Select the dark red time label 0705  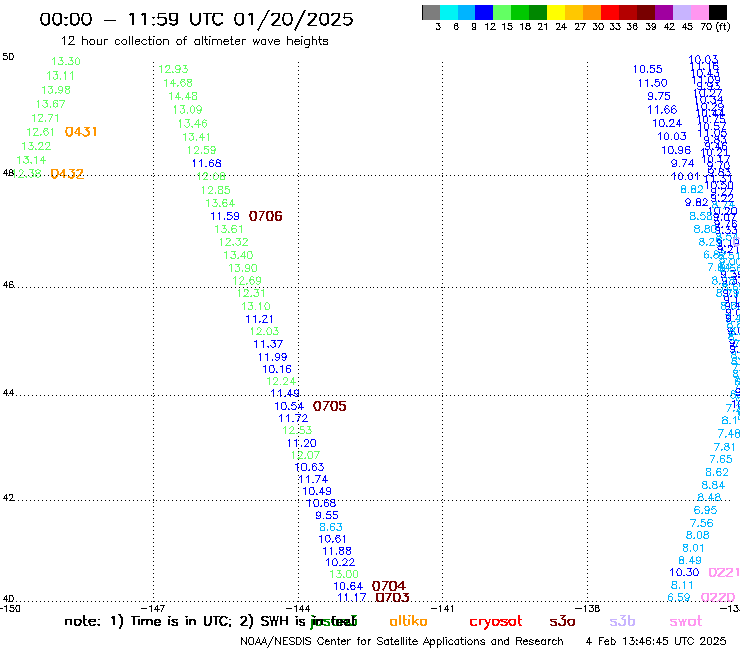point(329,406)
